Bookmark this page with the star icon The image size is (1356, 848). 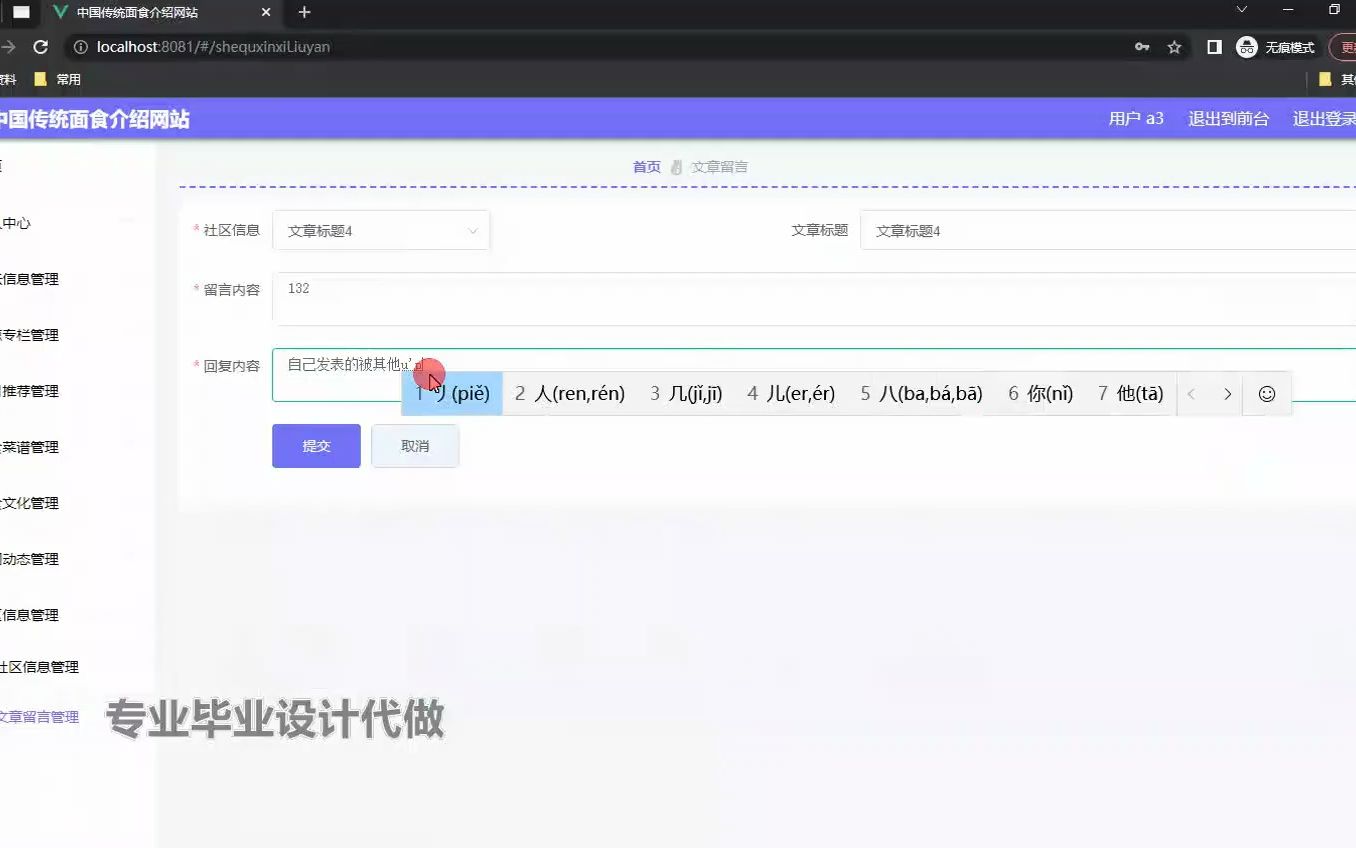tap(1175, 47)
